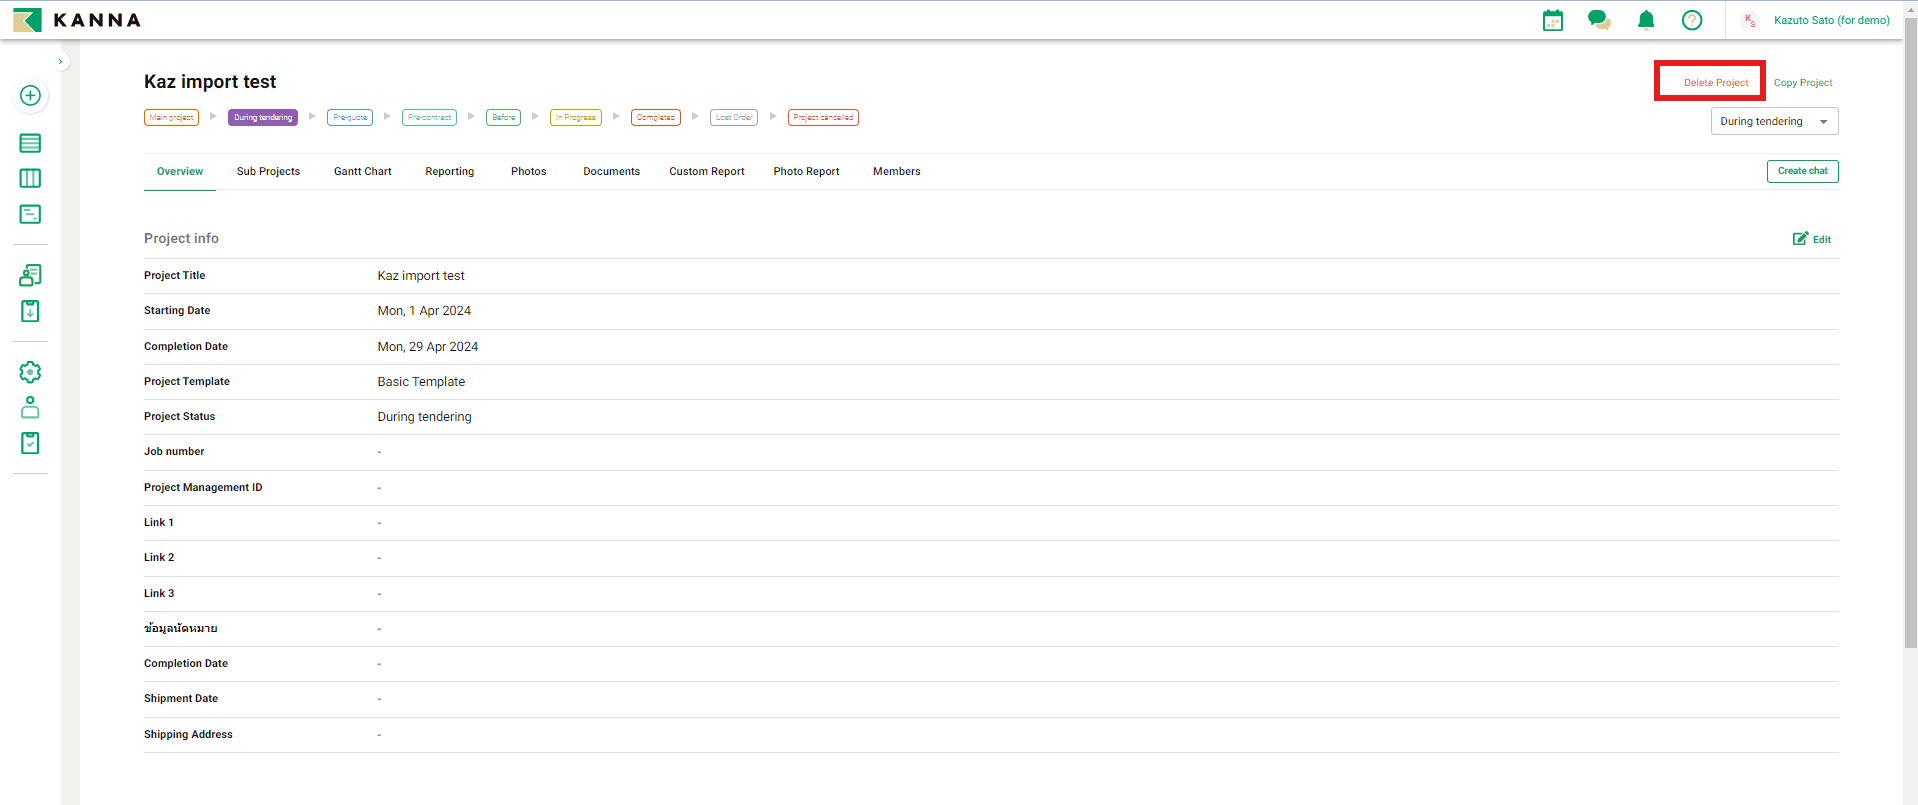Screen dimensions: 1918x805
Task: Click the plus icon to create new
Action: point(30,96)
